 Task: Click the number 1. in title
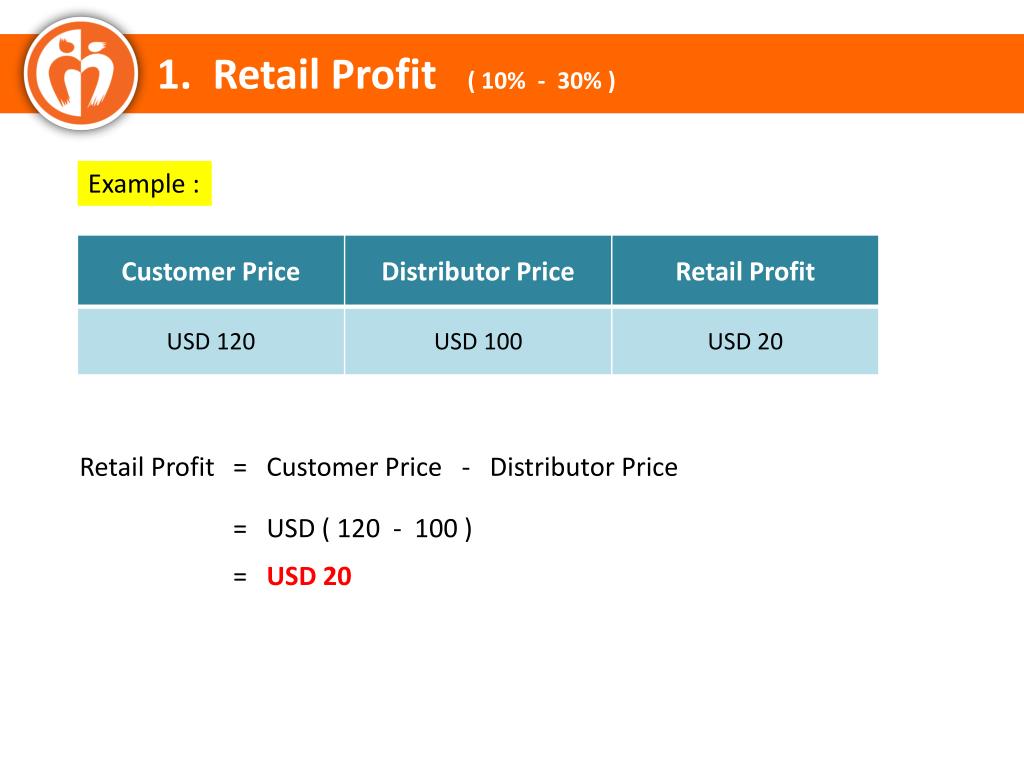[x=174, y=74]
